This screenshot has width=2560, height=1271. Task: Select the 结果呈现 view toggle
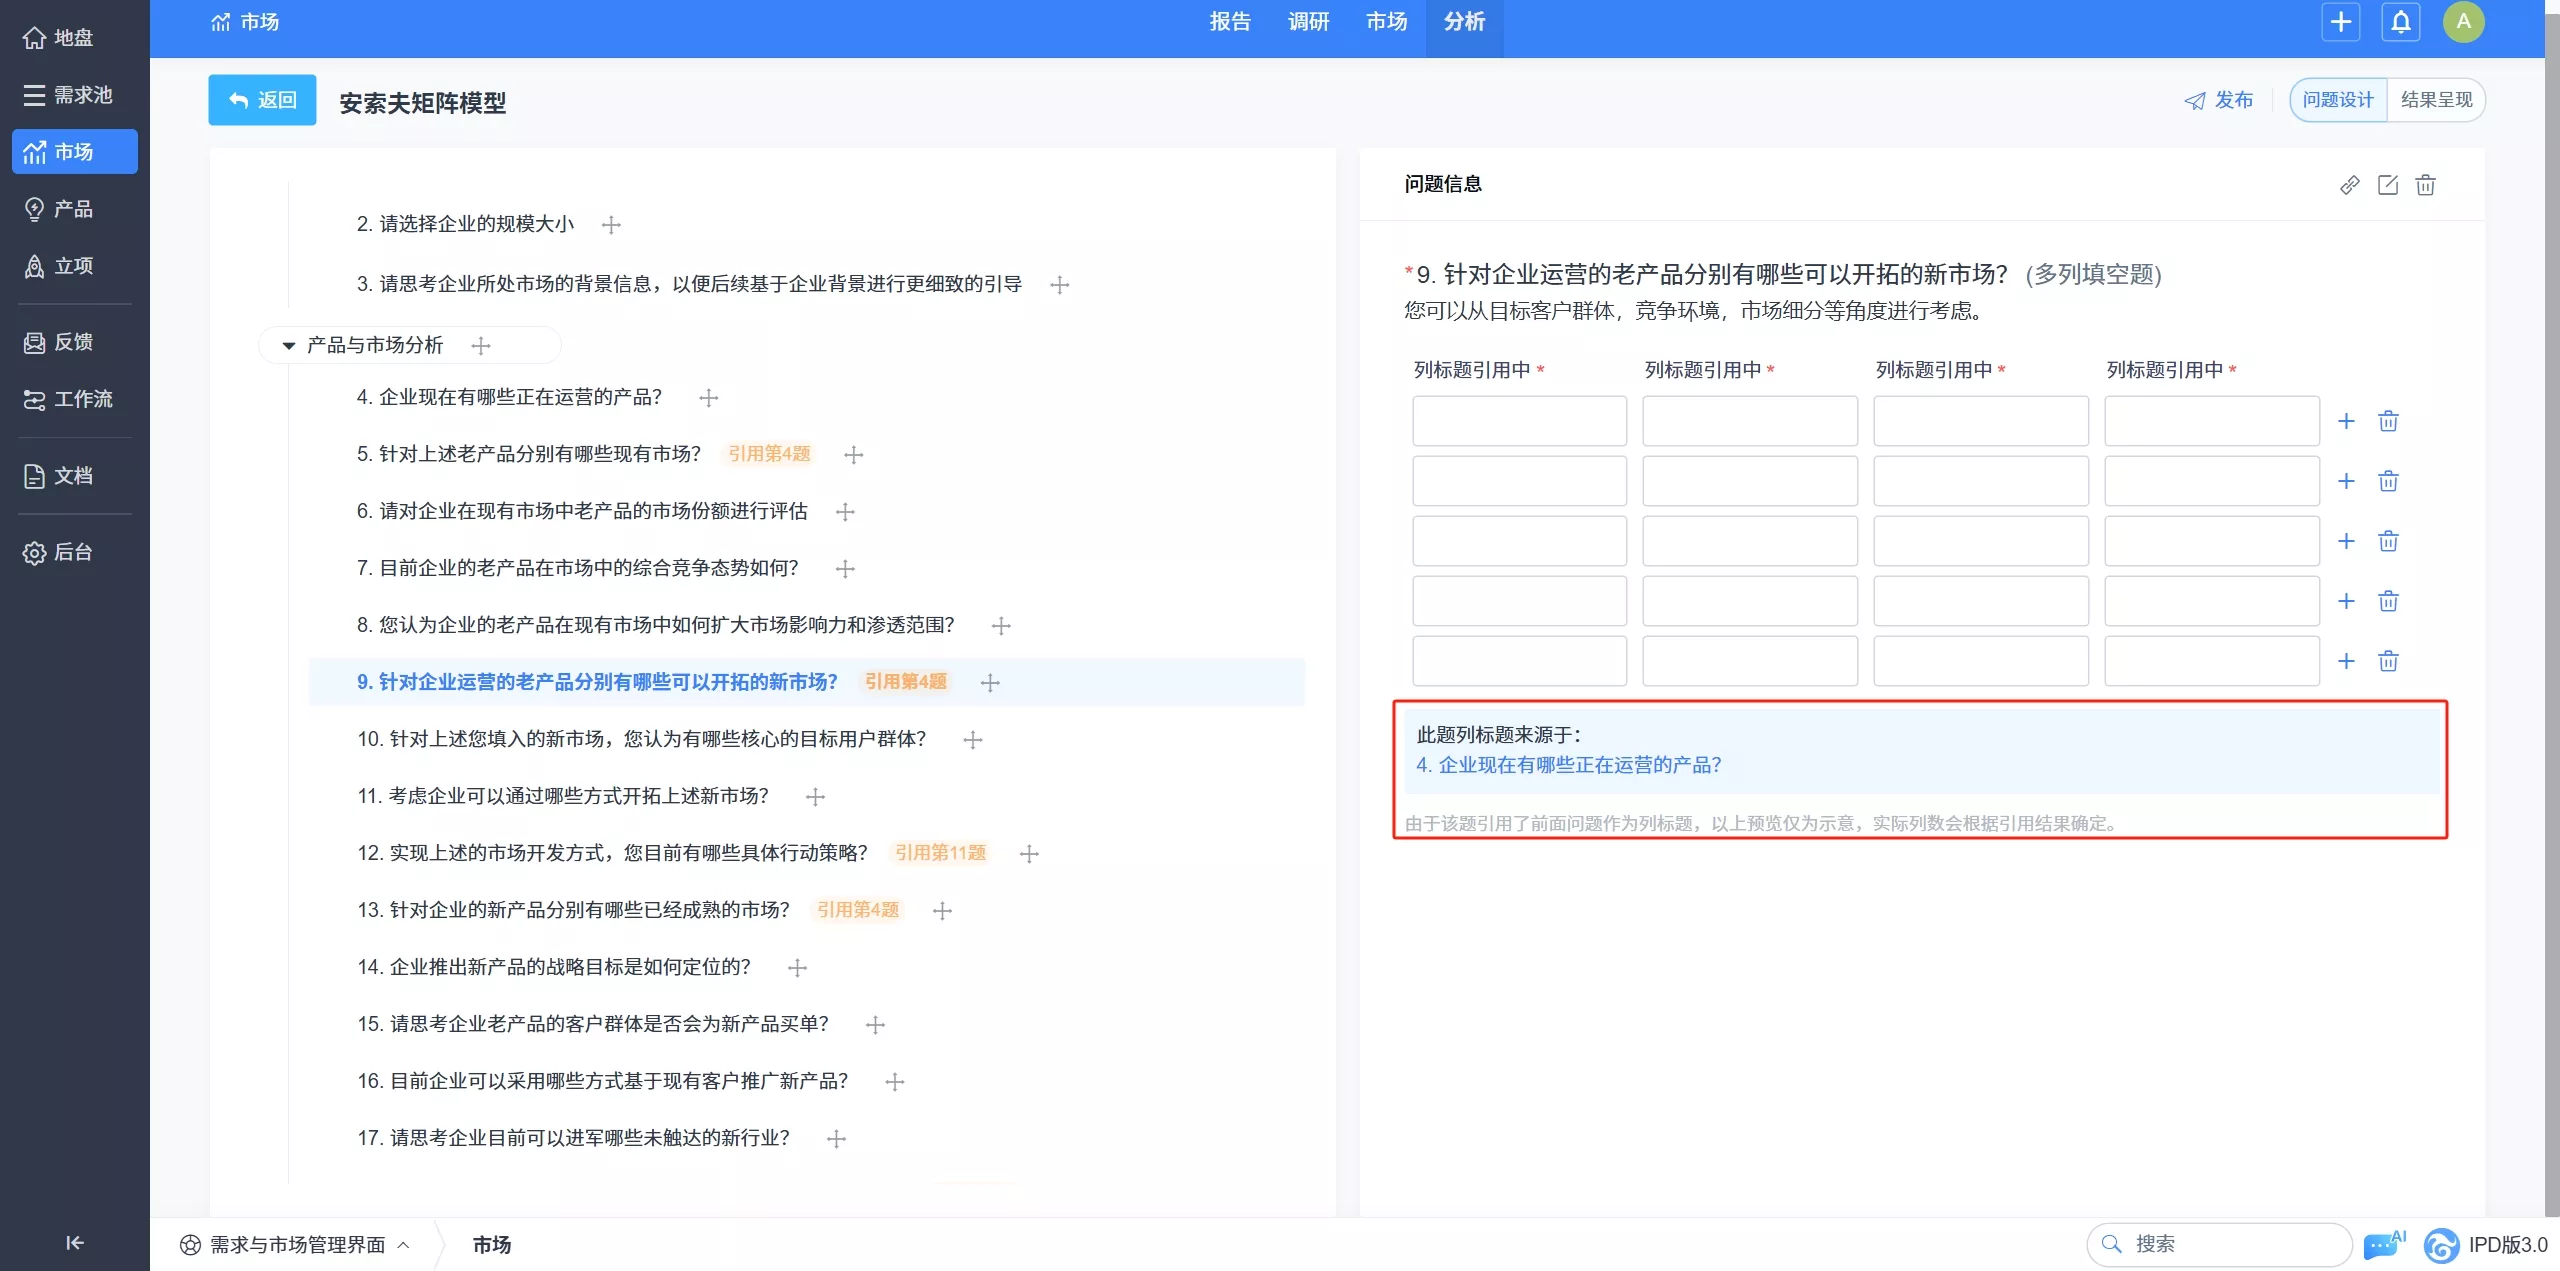coord(2436,100)
